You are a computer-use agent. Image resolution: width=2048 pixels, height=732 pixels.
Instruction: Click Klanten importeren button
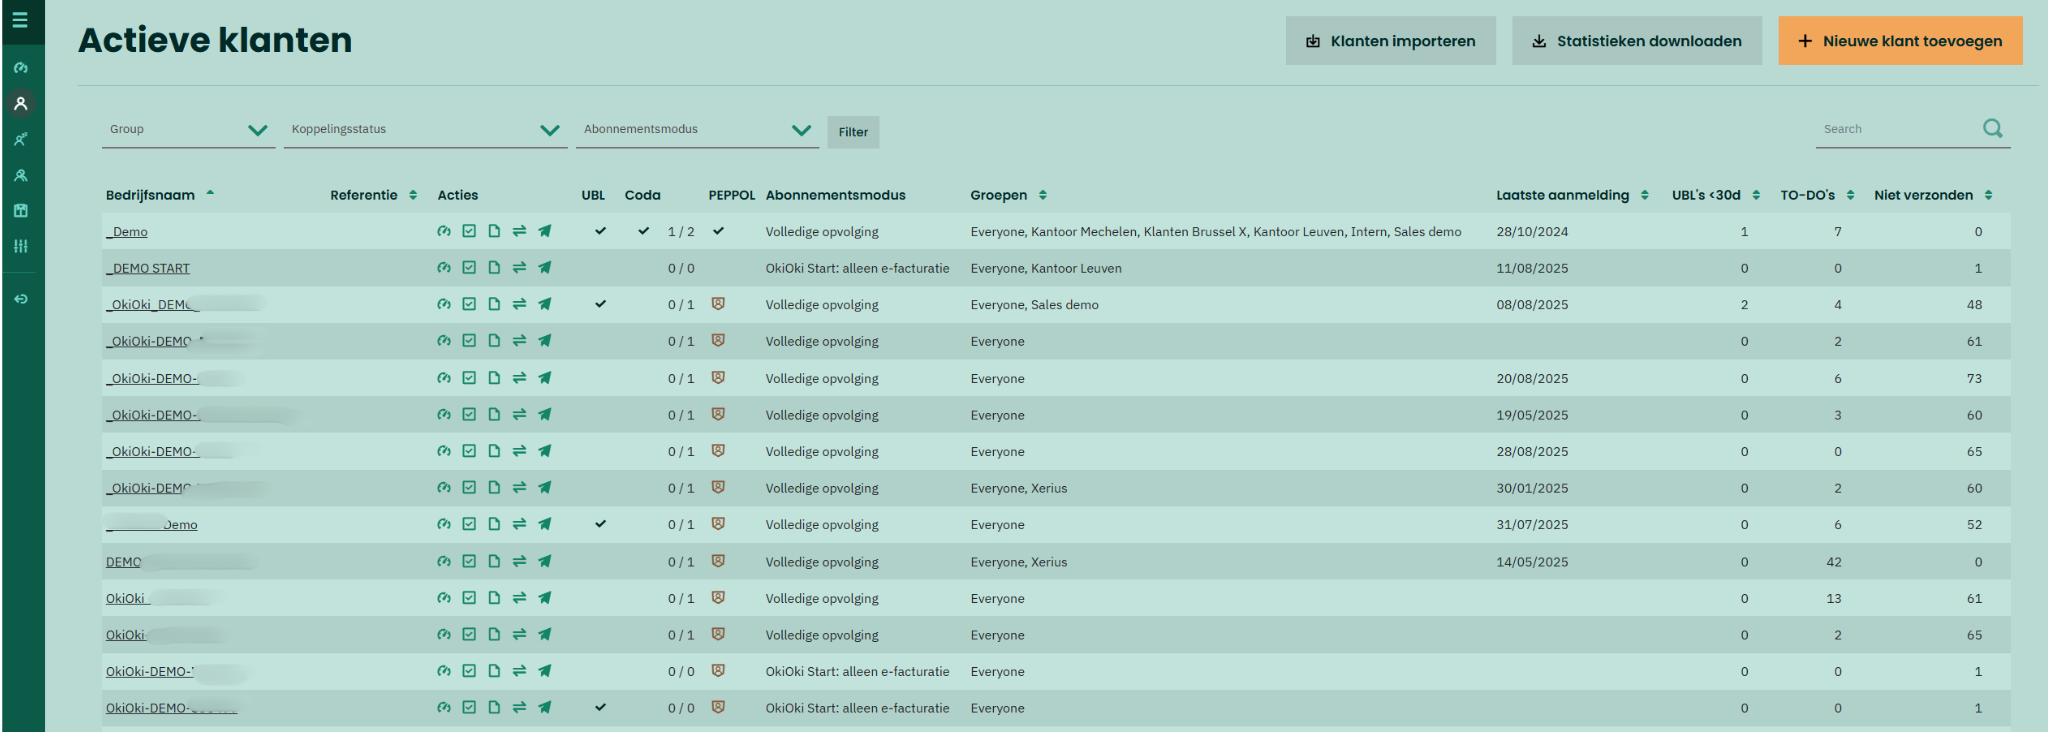1390,41
